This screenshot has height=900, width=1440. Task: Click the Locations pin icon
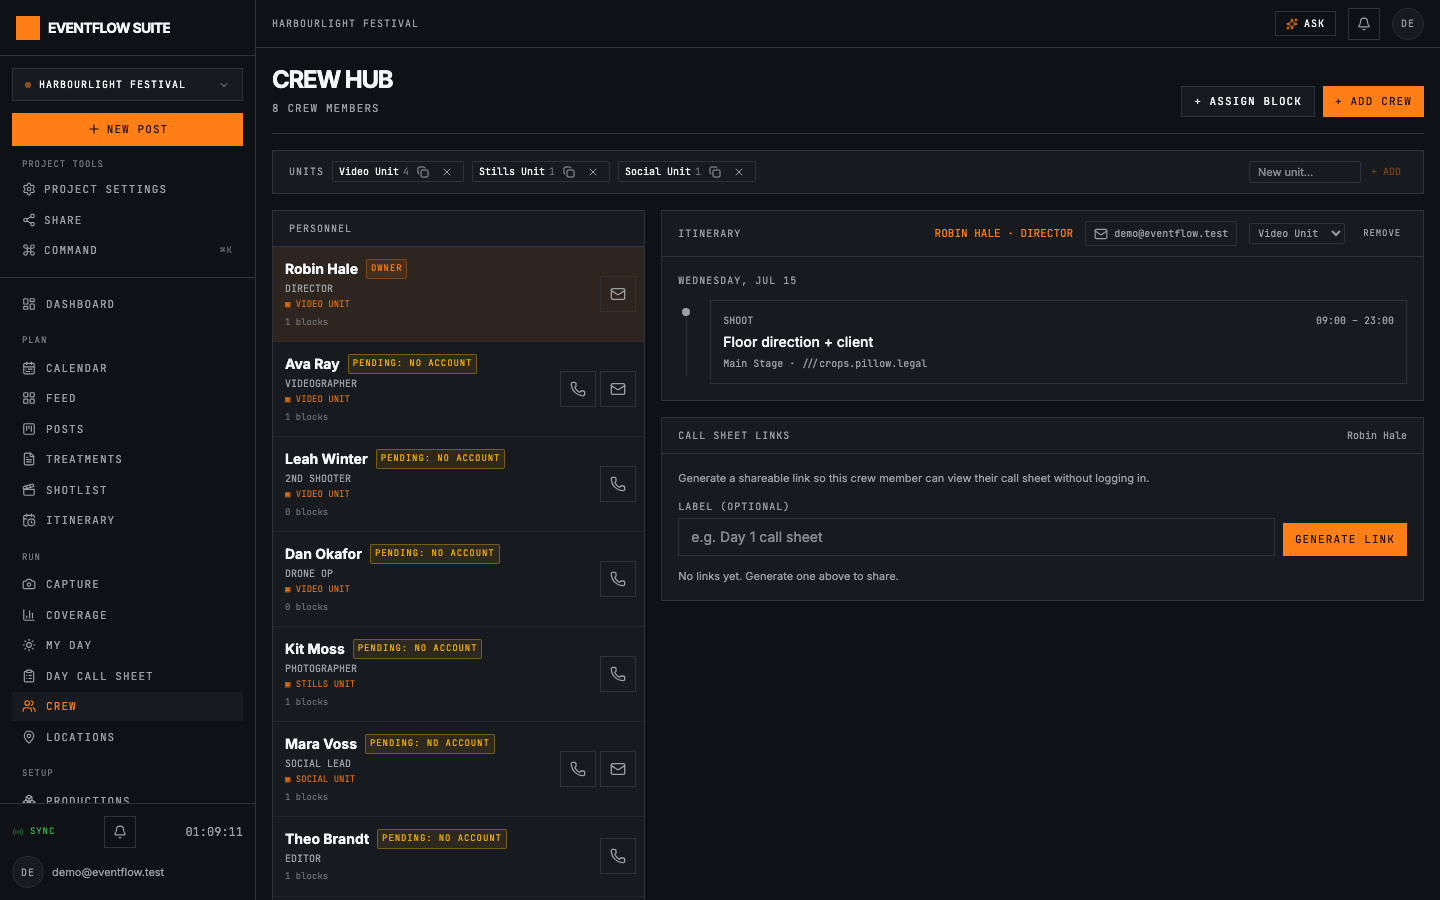tap(29, 737)
